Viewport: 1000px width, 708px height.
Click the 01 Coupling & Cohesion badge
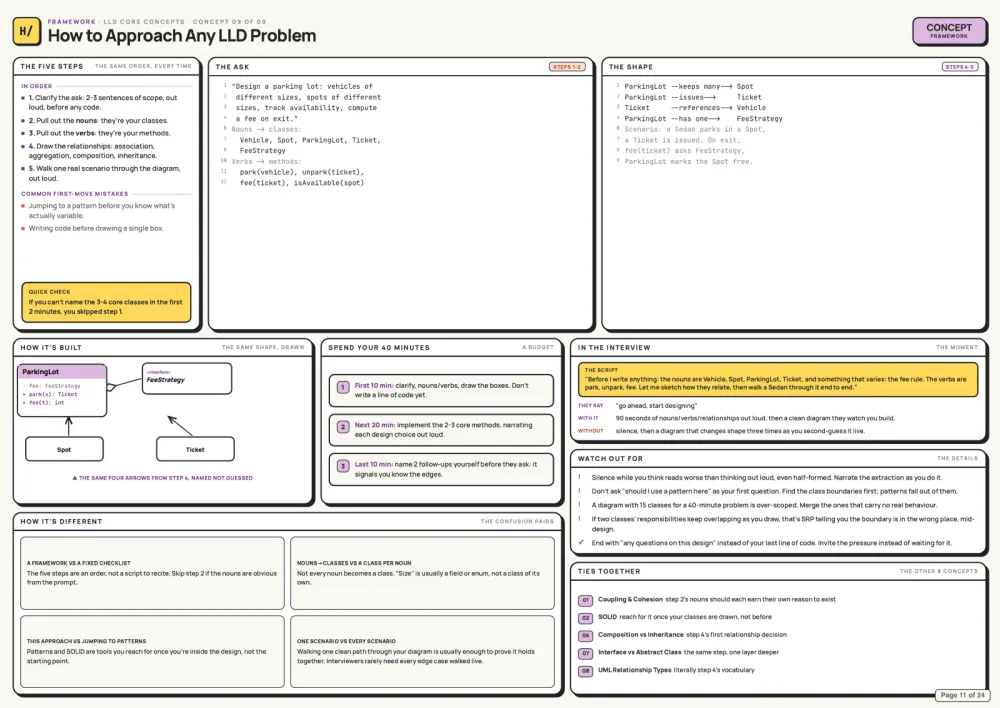click(585, 600)
